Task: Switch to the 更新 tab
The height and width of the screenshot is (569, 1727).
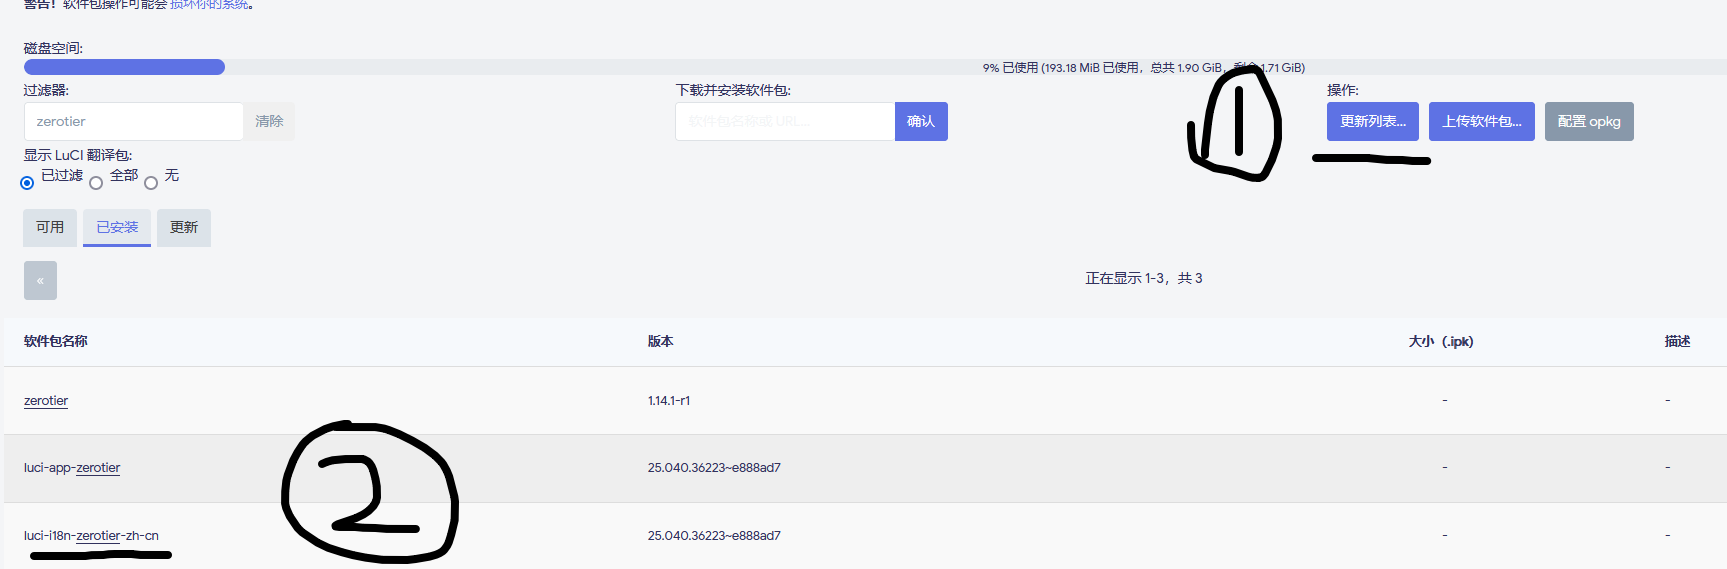Action: pos(184,227)
